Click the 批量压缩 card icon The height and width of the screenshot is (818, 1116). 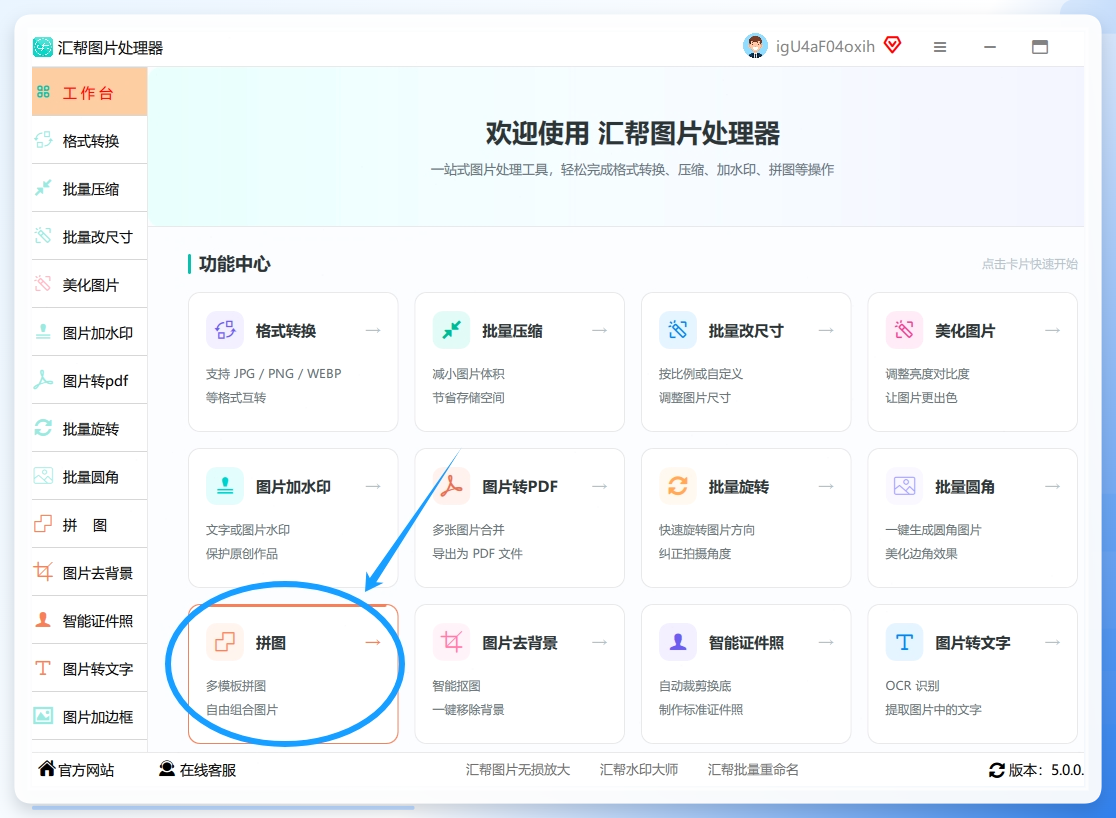(451, 330)
